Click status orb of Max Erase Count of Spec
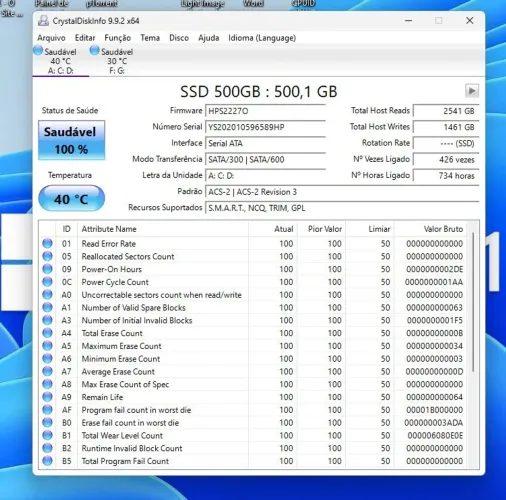 [47, 384]
